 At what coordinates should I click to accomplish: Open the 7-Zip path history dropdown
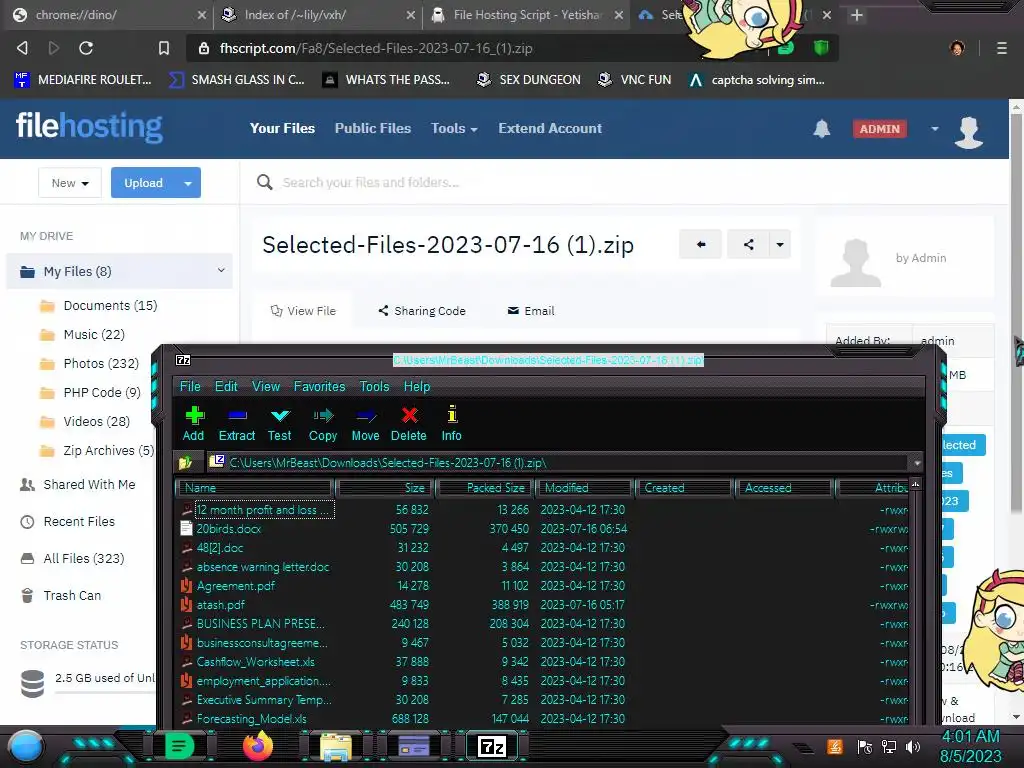917,462
